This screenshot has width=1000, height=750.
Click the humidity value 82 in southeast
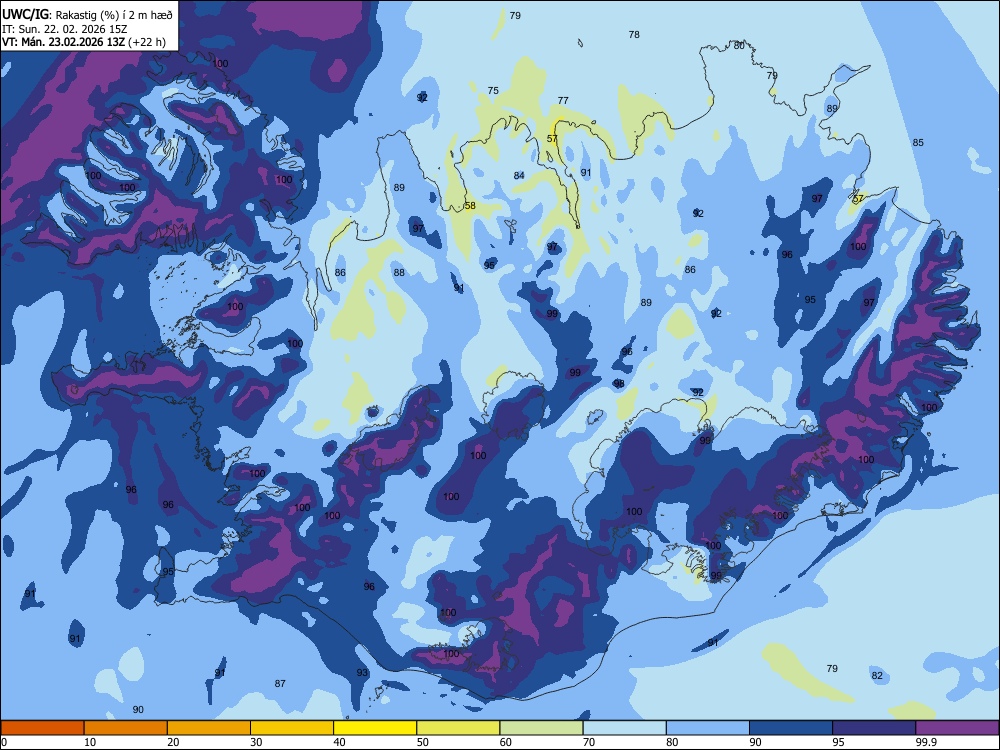pyautogui.click(x=877, y=675)
